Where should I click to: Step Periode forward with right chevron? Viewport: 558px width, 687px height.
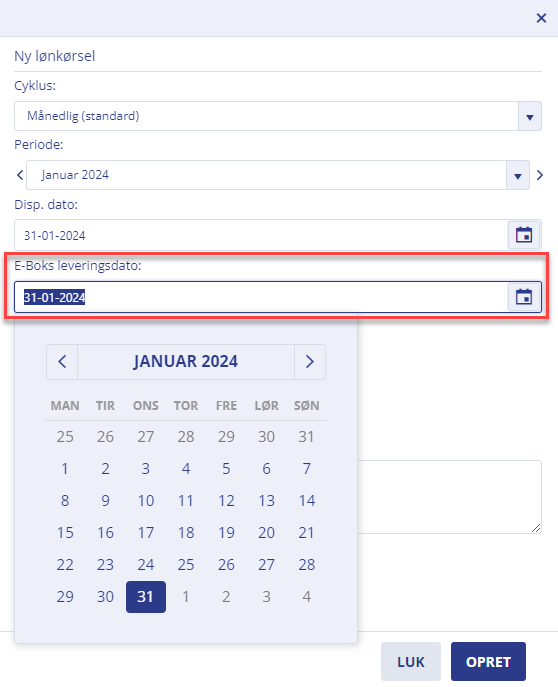[x=540, y=175]
